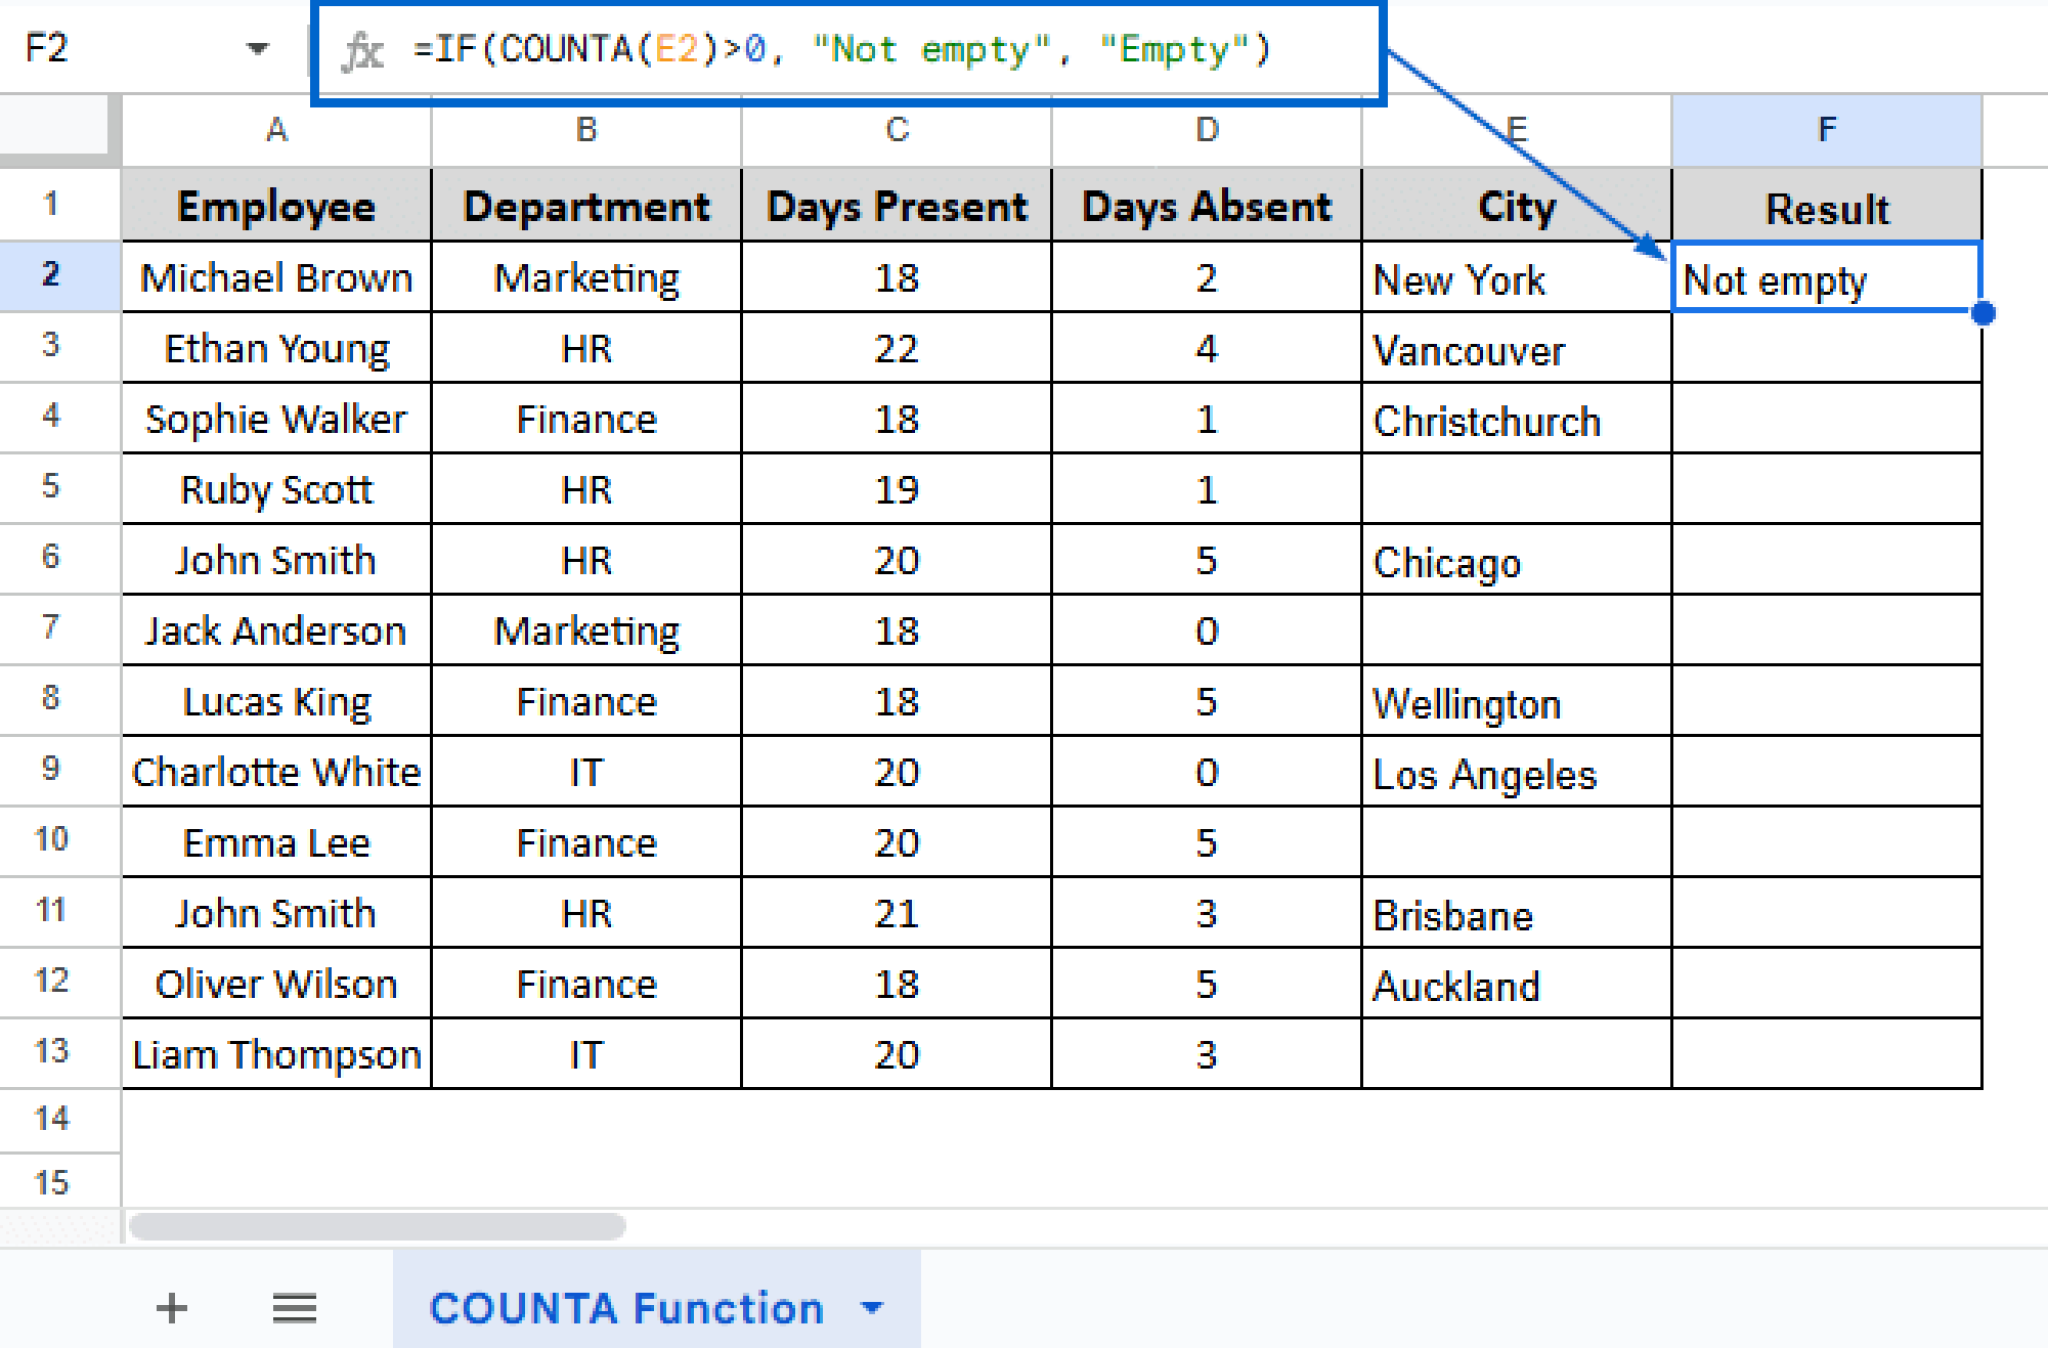Open the Name box dropdown arrow
2048x1348 pixels.
[x=258, y=48]
